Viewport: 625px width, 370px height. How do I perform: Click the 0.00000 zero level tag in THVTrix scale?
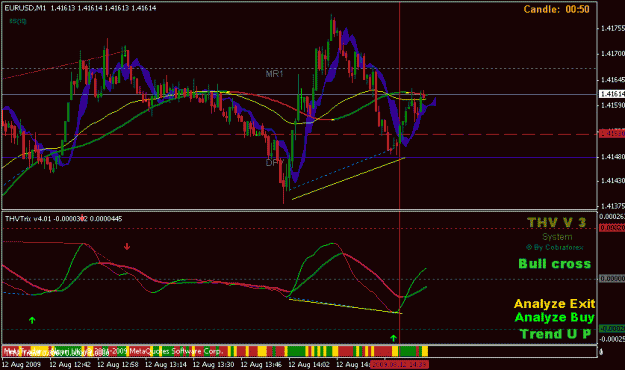[x=612, y=278]
